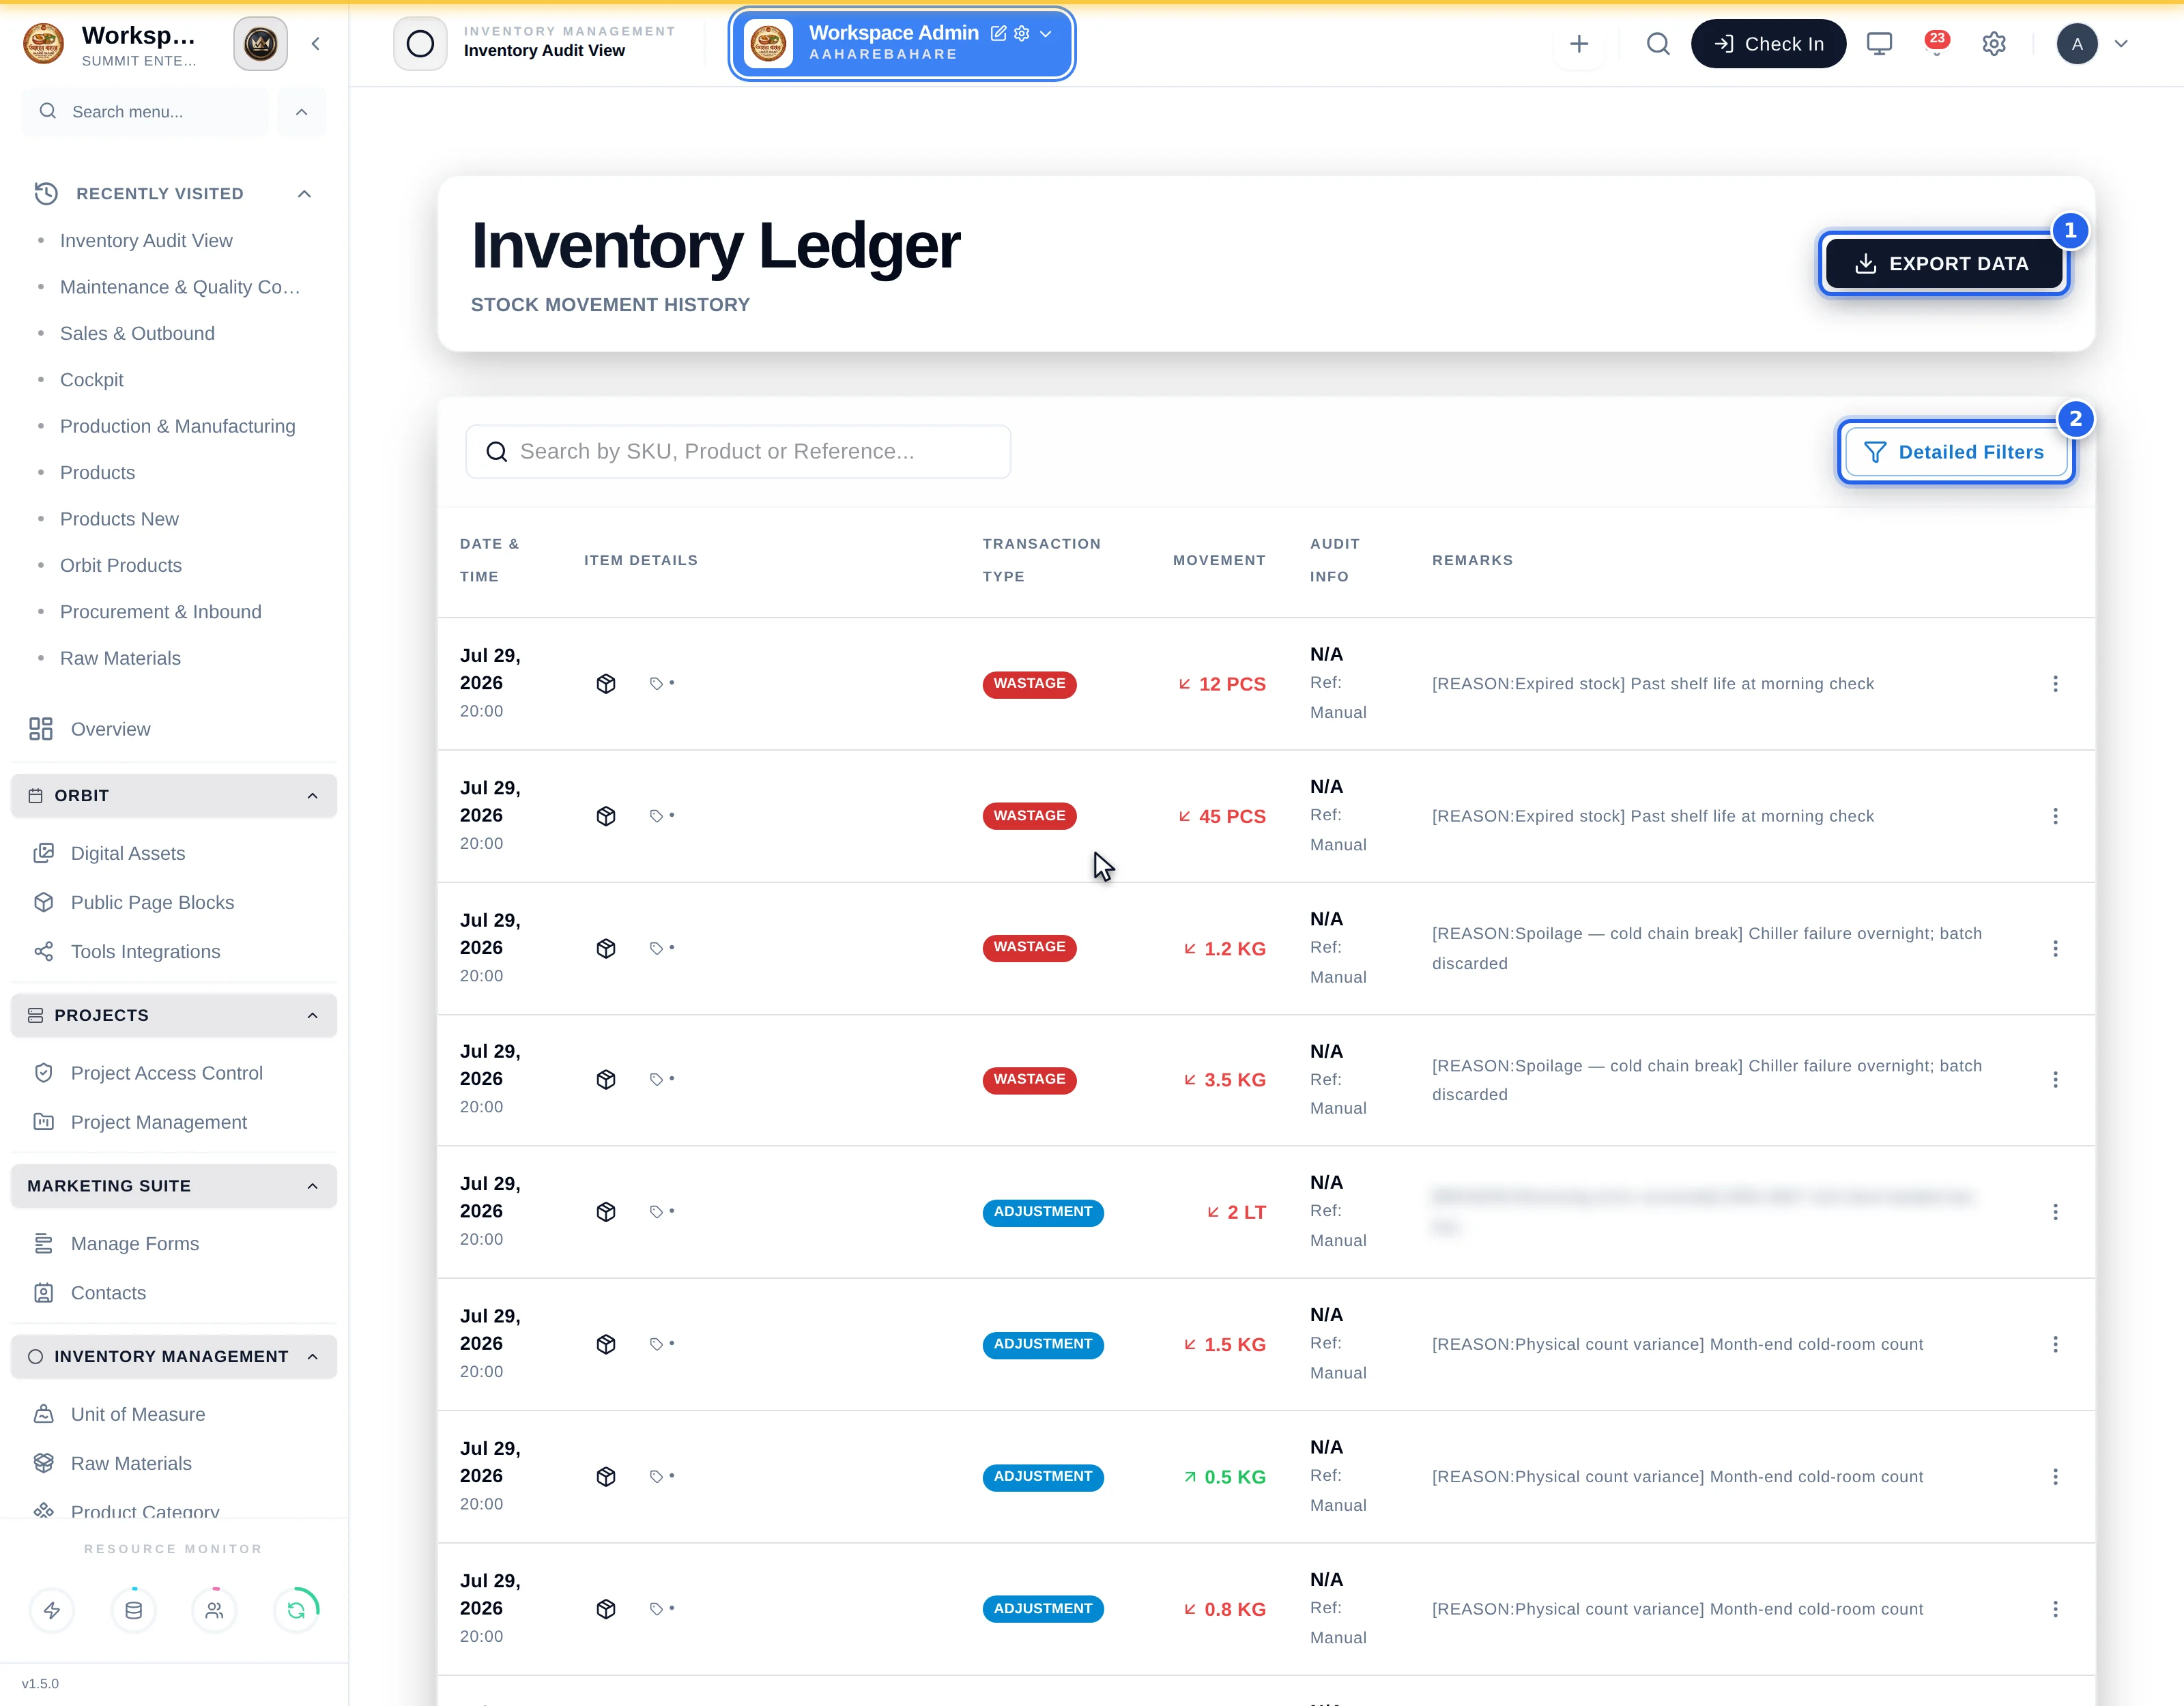The width and height of the screenshot is (2184, 1706).
Task: Click the small gear beside Workspace Admin
Action: 1021,33
